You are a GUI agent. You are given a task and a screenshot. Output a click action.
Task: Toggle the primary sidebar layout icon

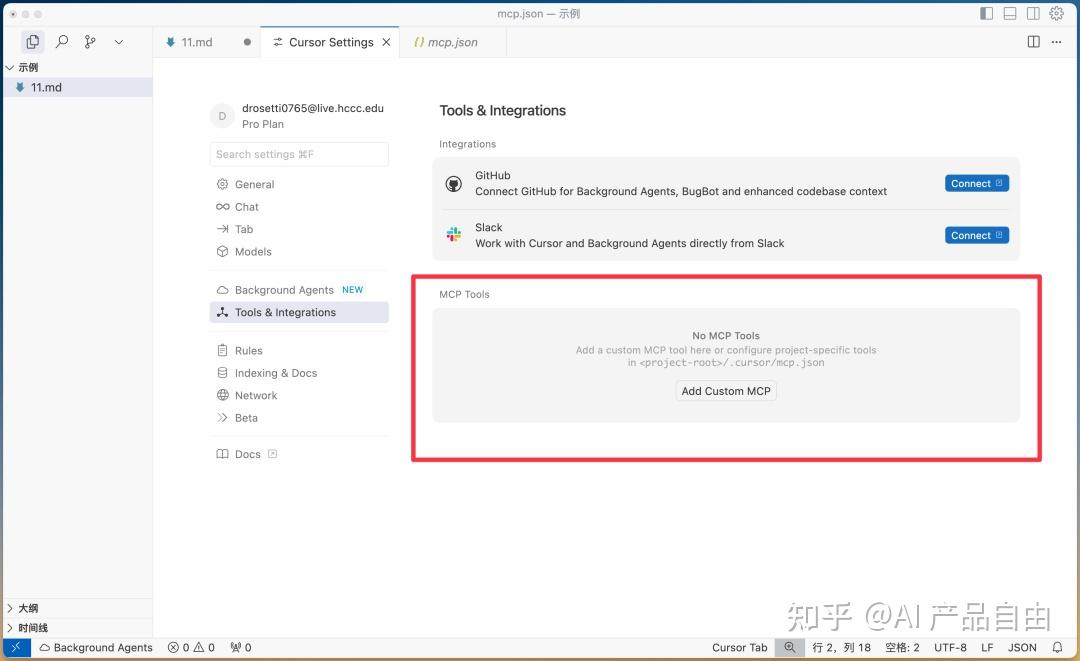click(x=986, y=13)
